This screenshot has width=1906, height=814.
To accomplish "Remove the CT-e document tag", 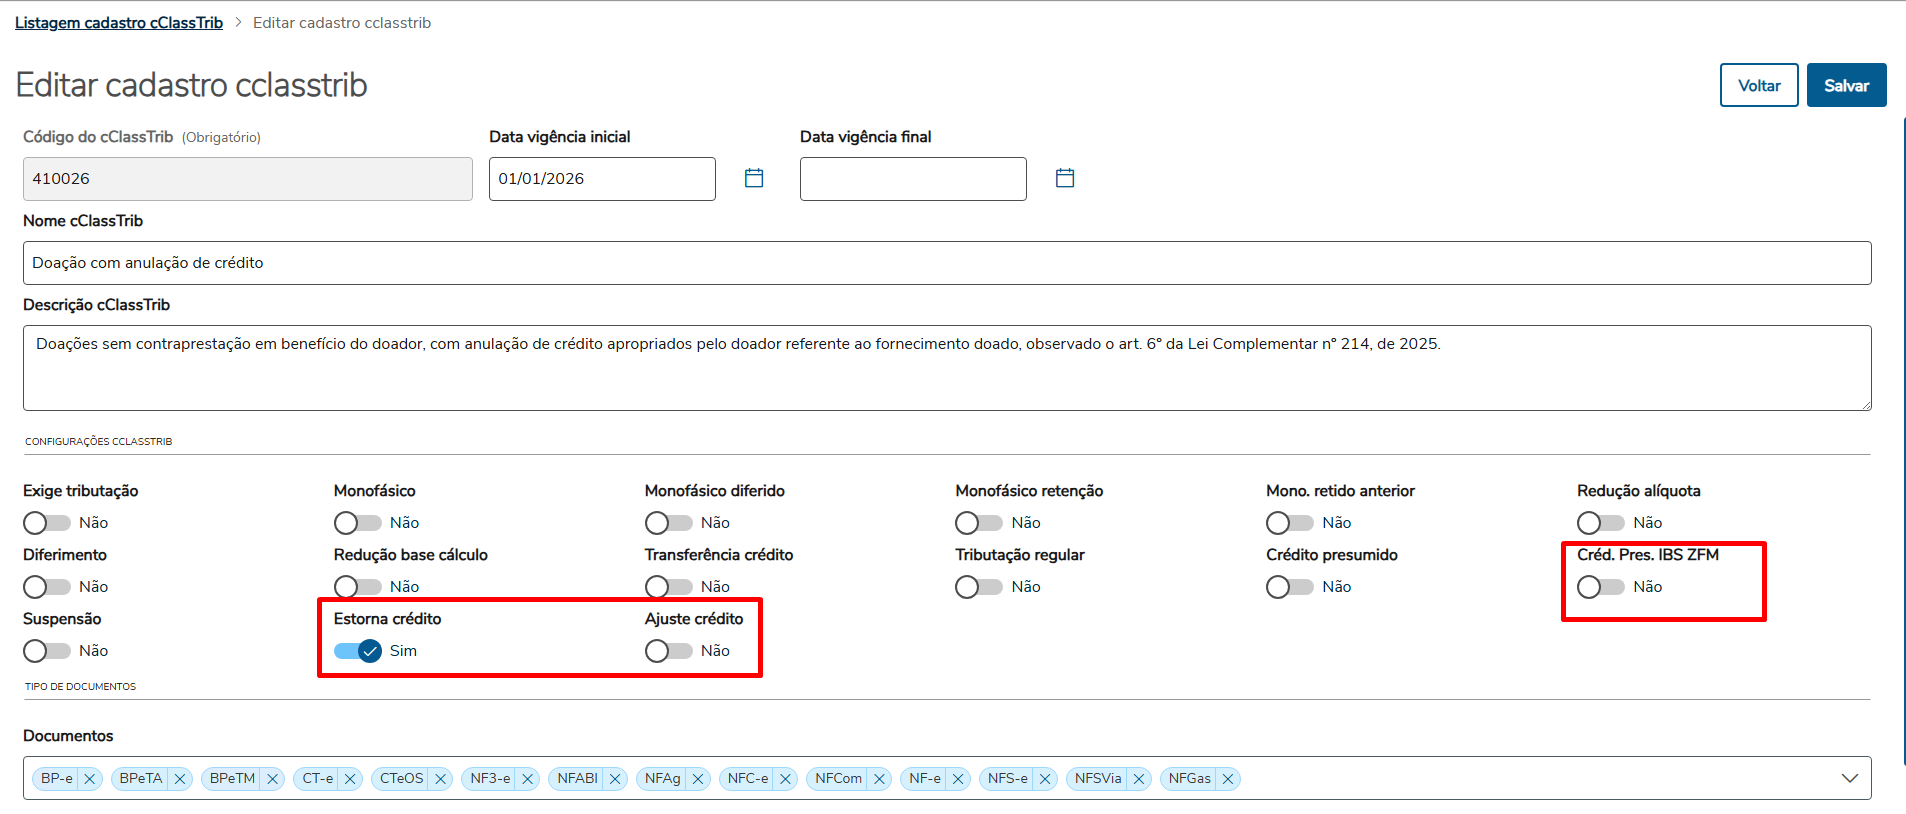I will point(350,779).
